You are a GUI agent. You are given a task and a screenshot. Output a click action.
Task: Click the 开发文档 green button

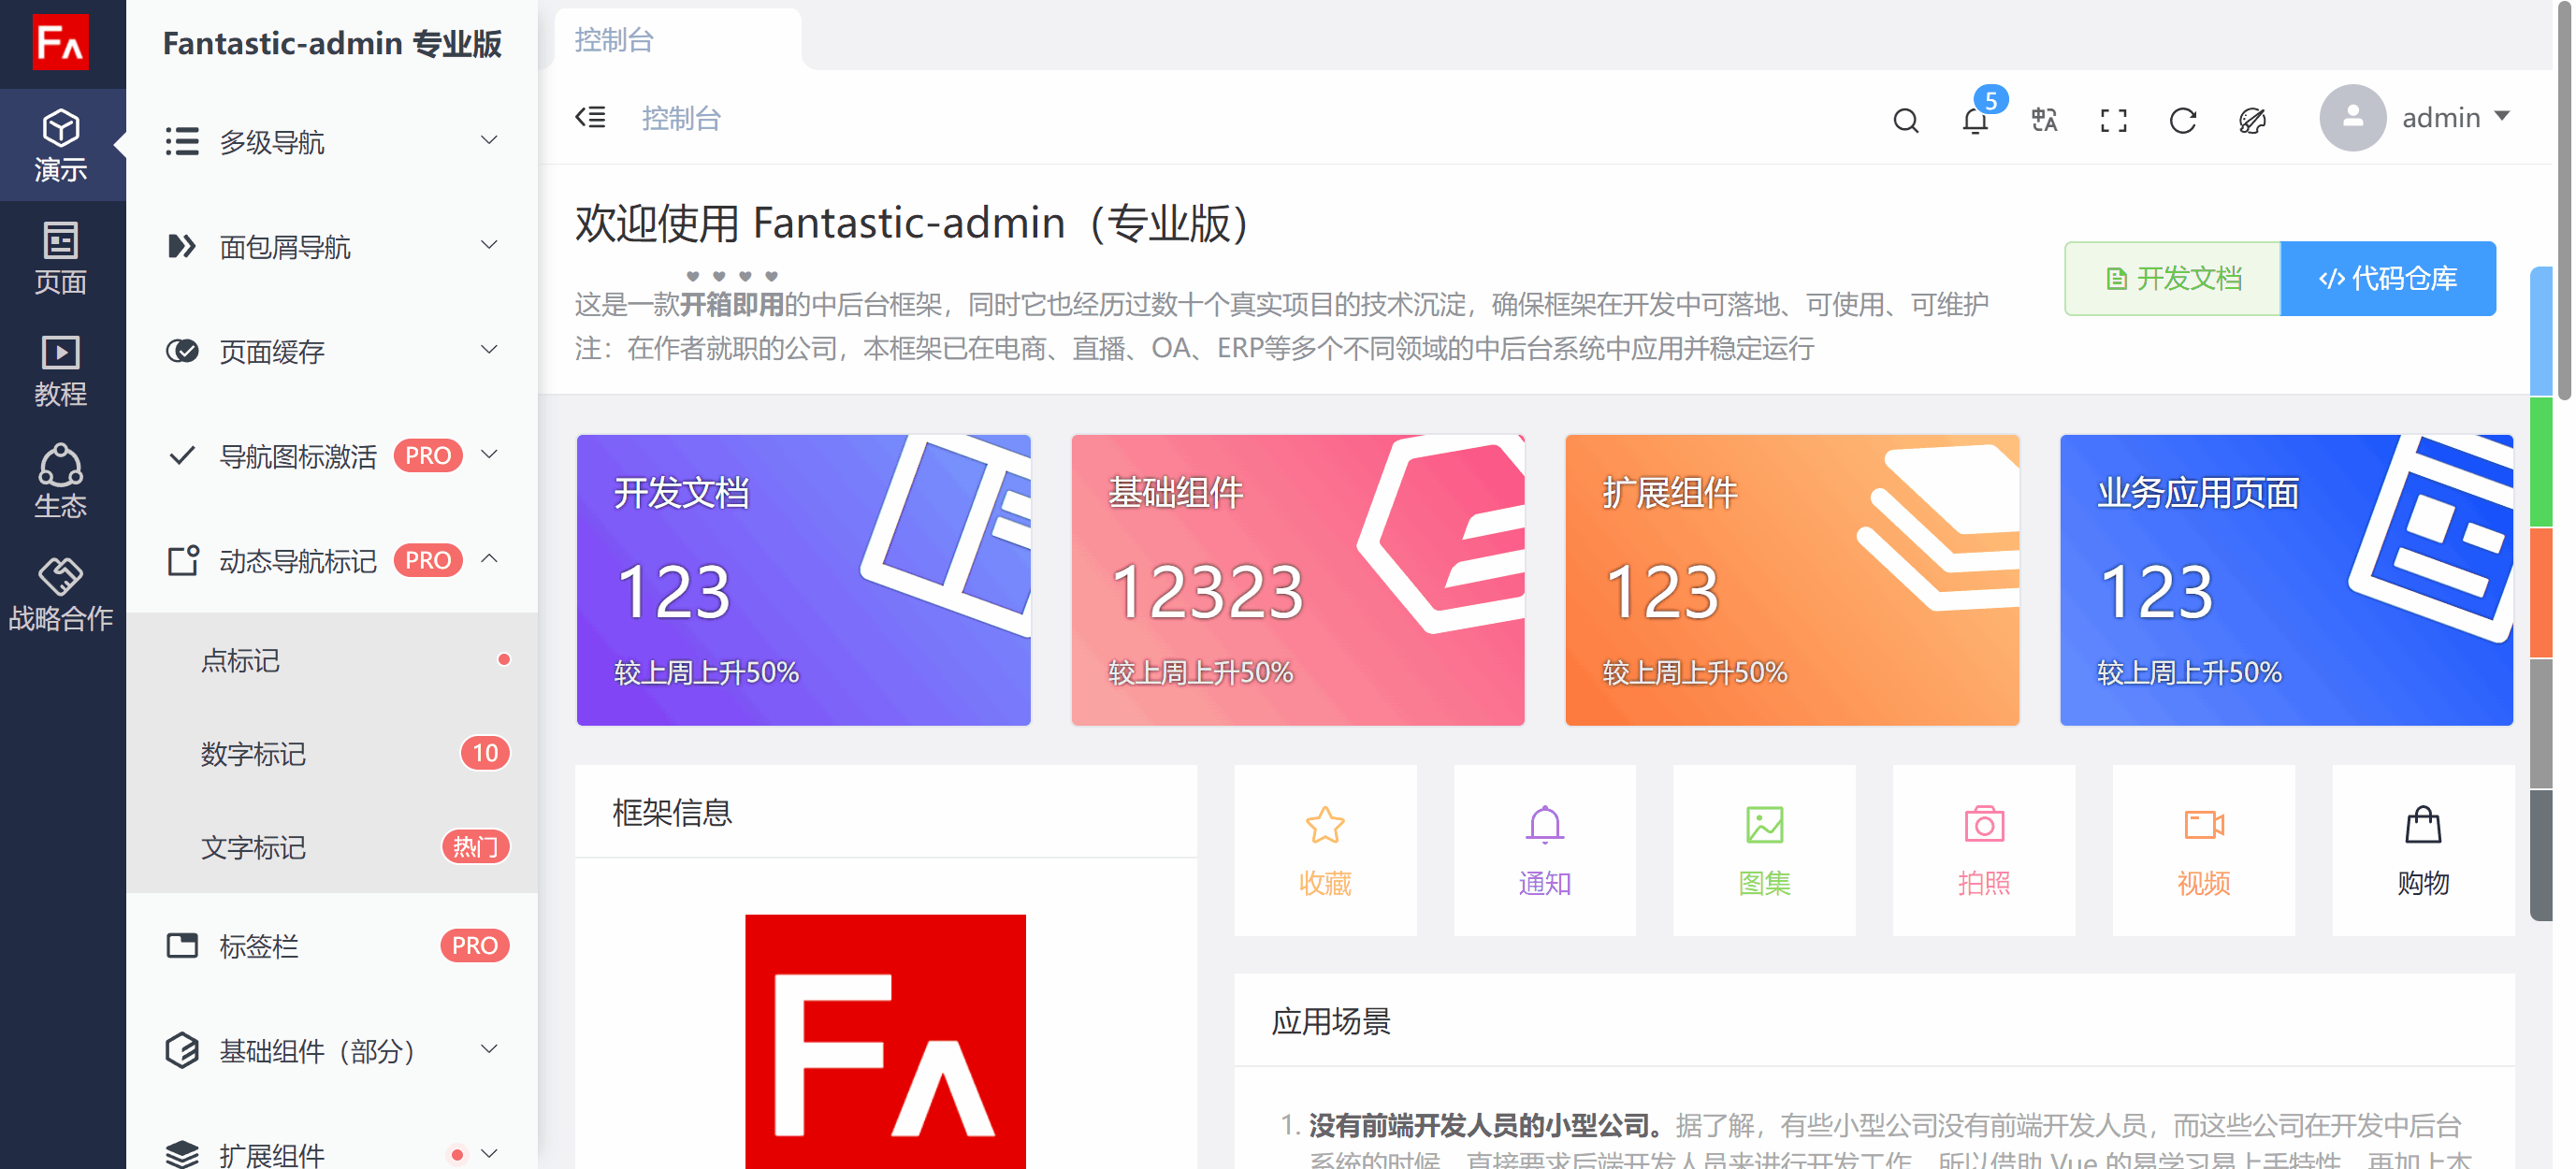2172,279
